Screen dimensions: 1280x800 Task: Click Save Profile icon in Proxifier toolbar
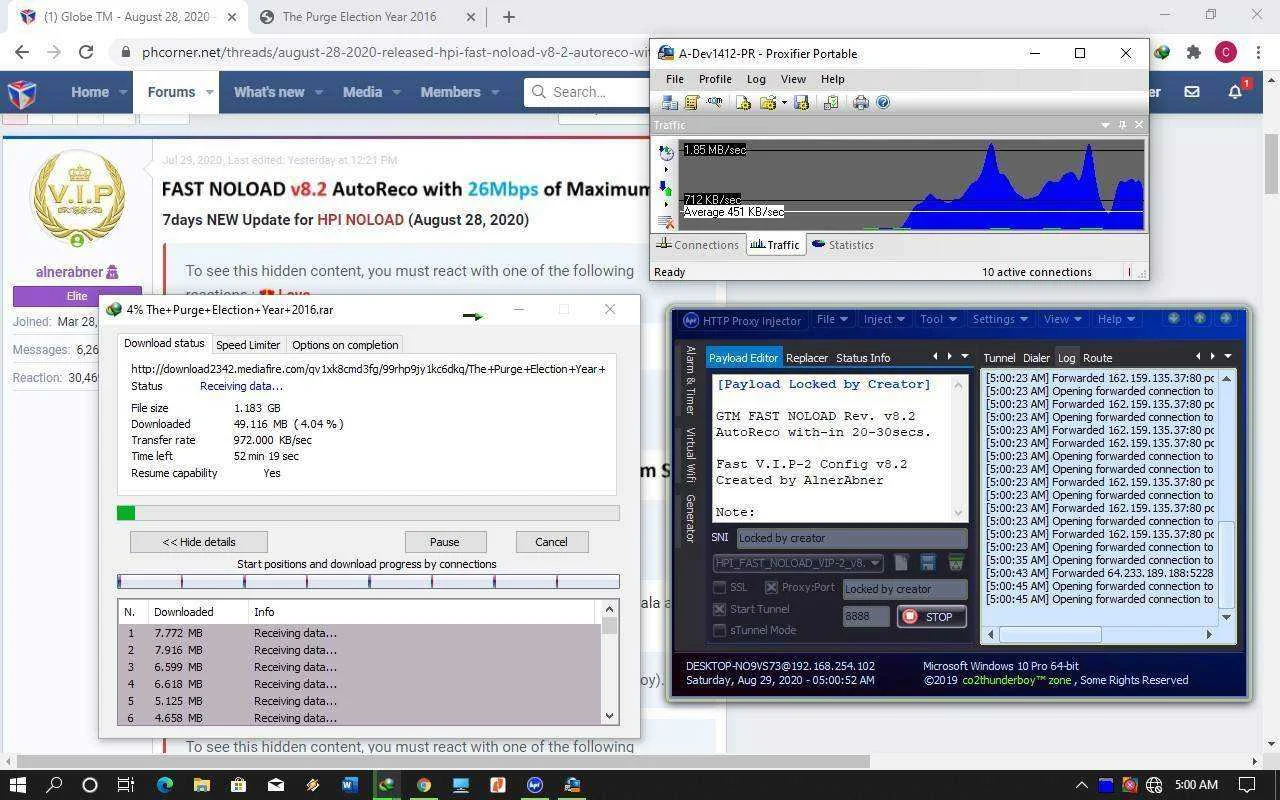801,102
